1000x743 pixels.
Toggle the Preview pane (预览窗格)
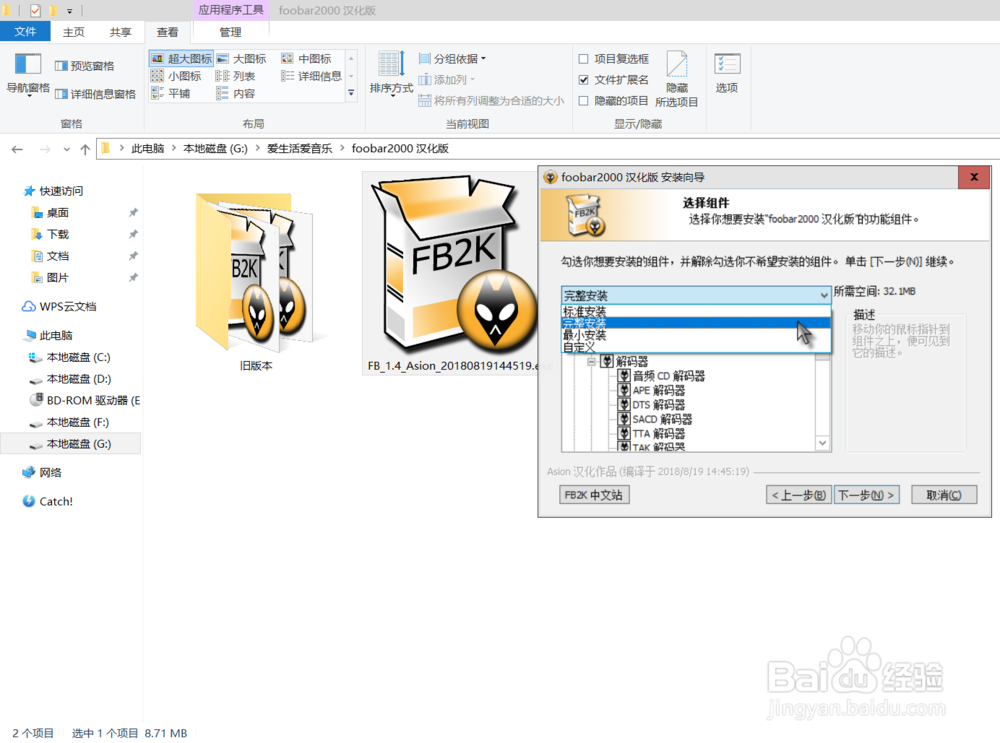pyautogui.click(x=85, y=66)
